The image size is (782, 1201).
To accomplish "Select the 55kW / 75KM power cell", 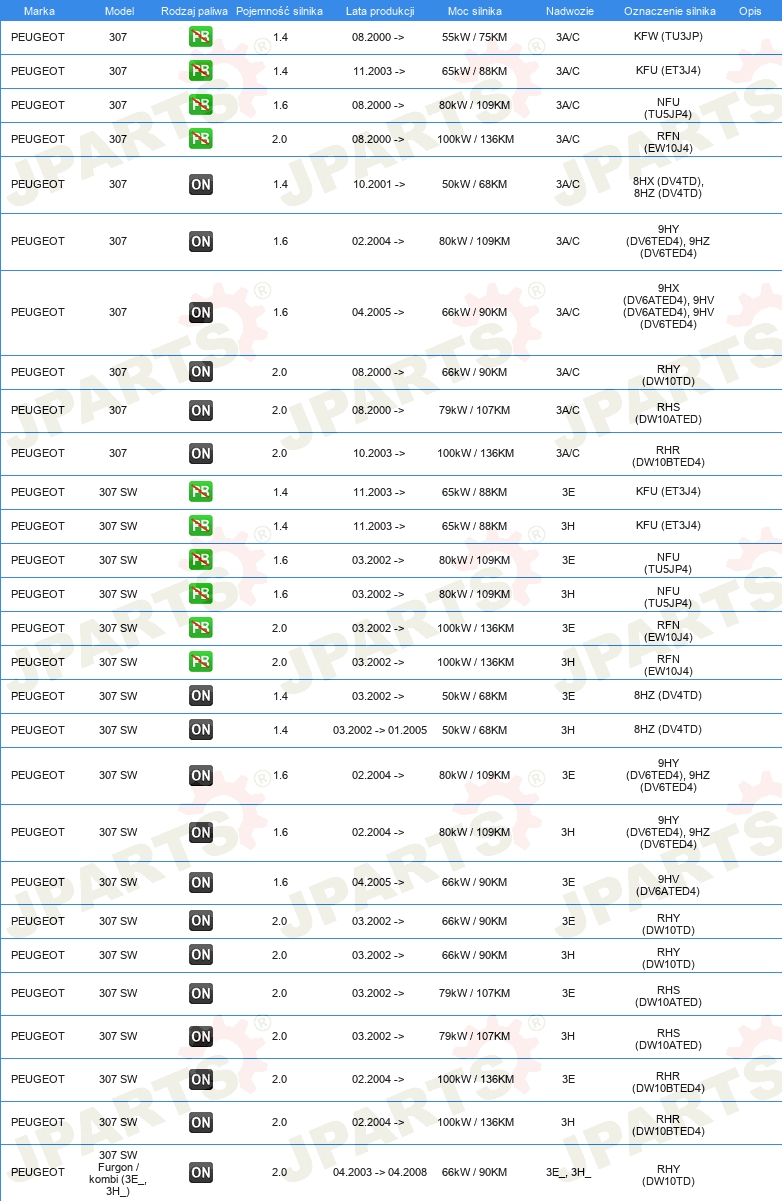I will 475,37.
